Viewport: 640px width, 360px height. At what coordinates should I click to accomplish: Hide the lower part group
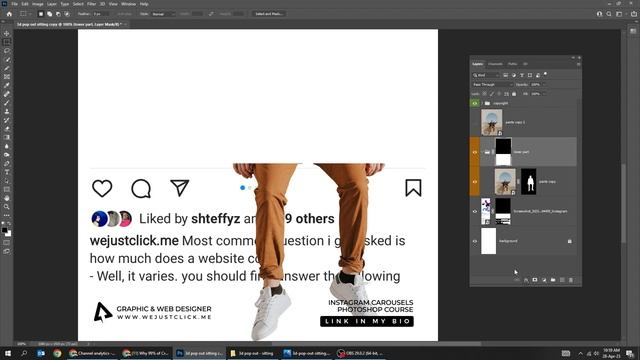pos(475,152)
